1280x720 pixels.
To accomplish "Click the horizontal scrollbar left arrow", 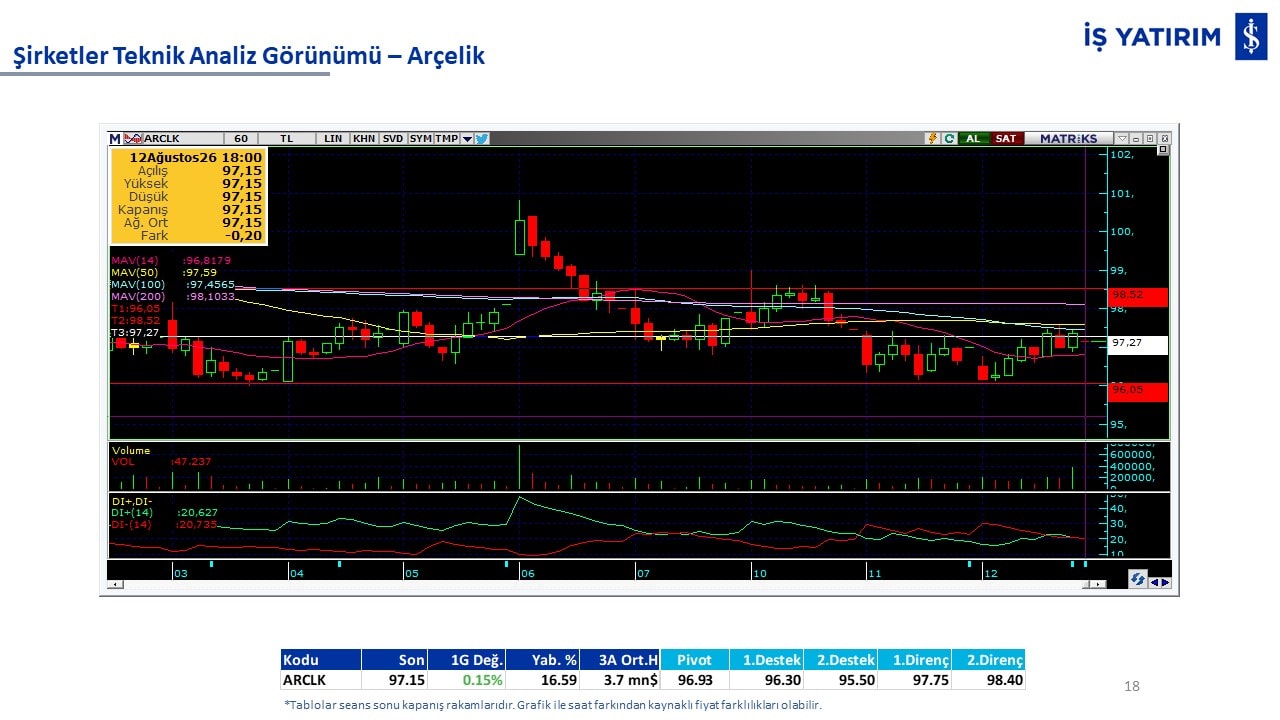I will [x=116, y=584].
